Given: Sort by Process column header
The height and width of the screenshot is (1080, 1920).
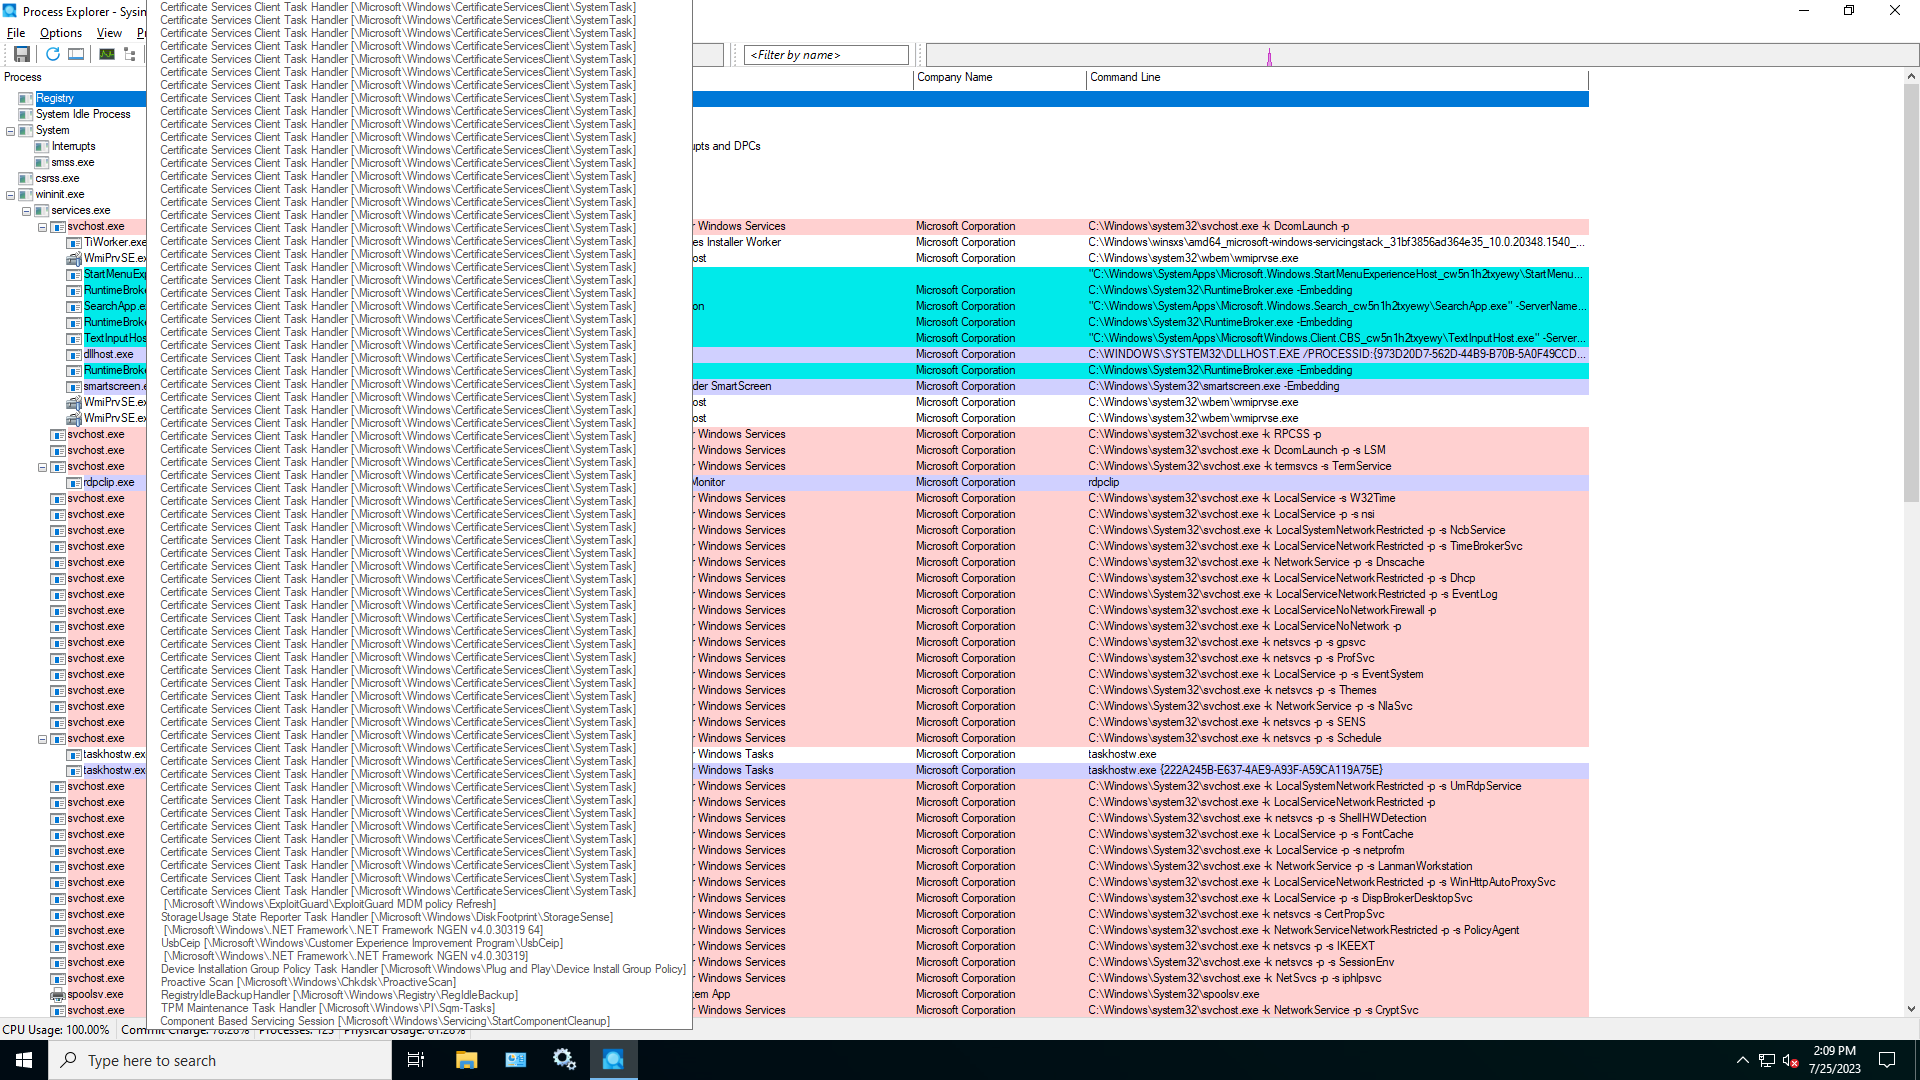Looking at the screenshot, I should tap(73, 77).
